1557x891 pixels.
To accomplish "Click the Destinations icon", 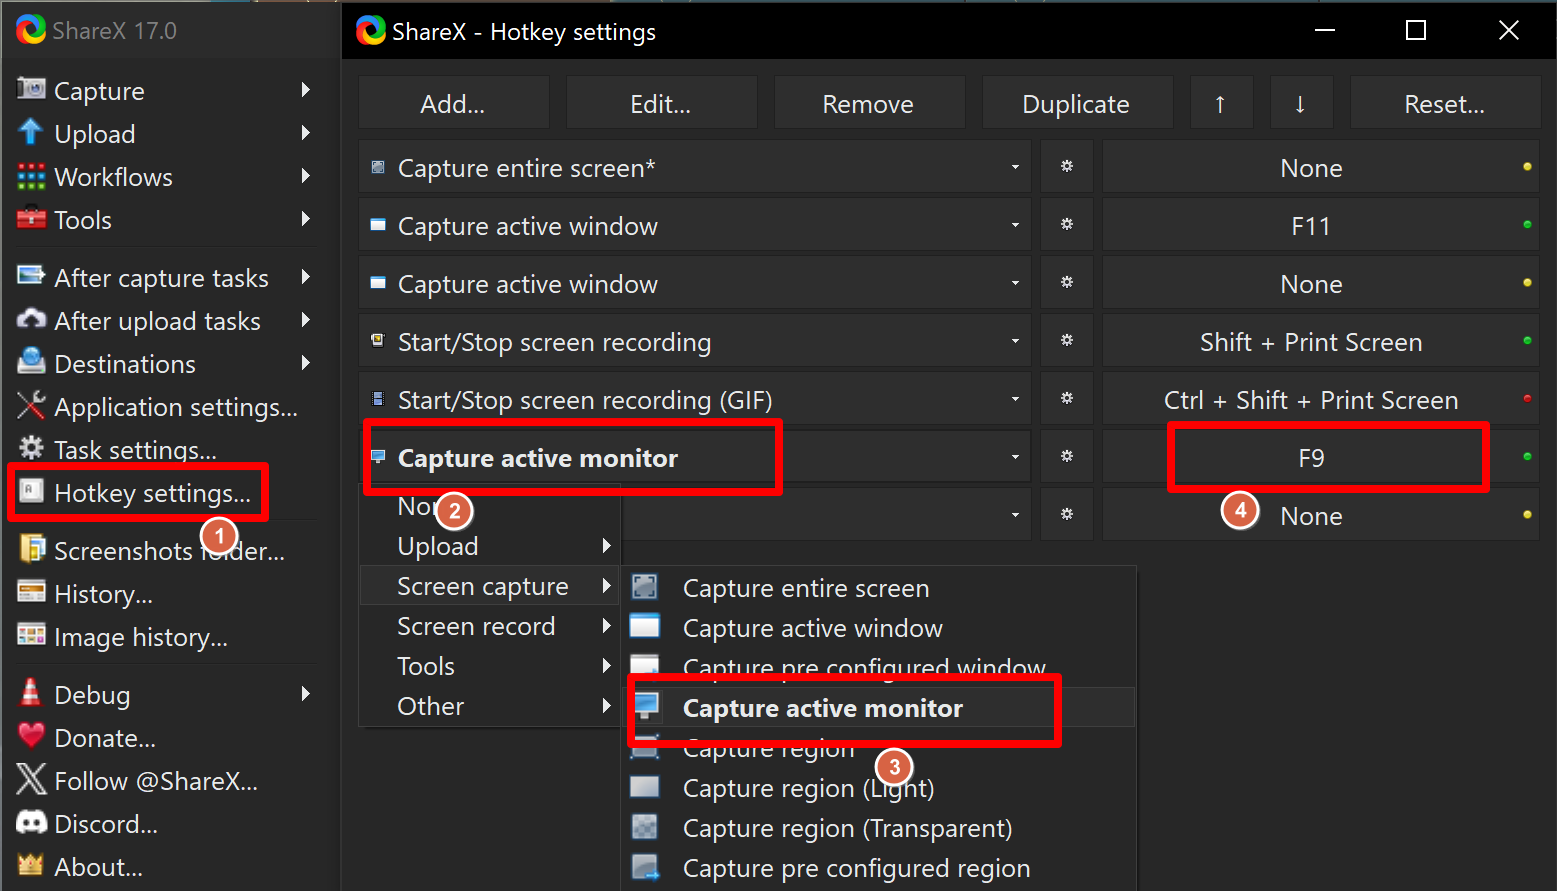I will point(31,361).
